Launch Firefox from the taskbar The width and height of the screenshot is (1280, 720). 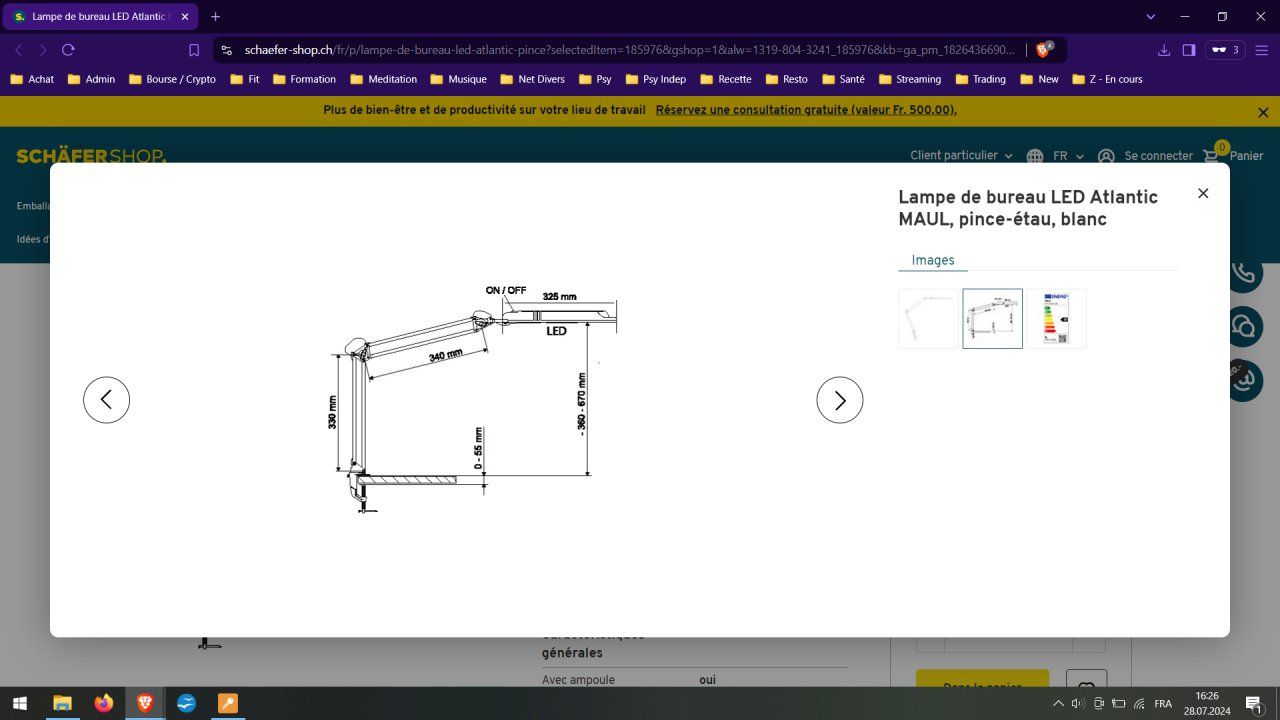(x=104, y=704)
